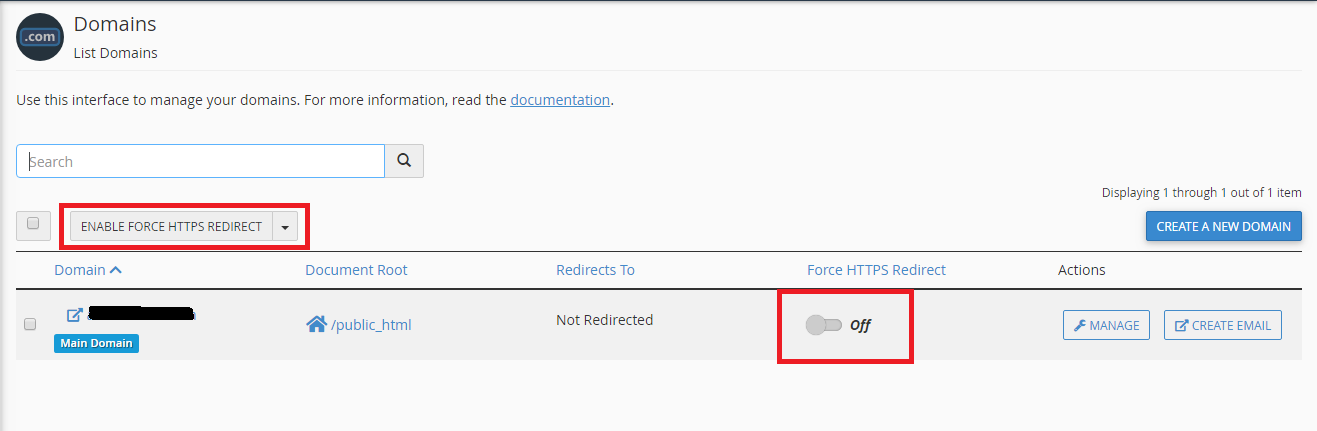This screenshot has width=1317, height=431.
Task: Click the external link icon beside domain
Action: point(74,315)
